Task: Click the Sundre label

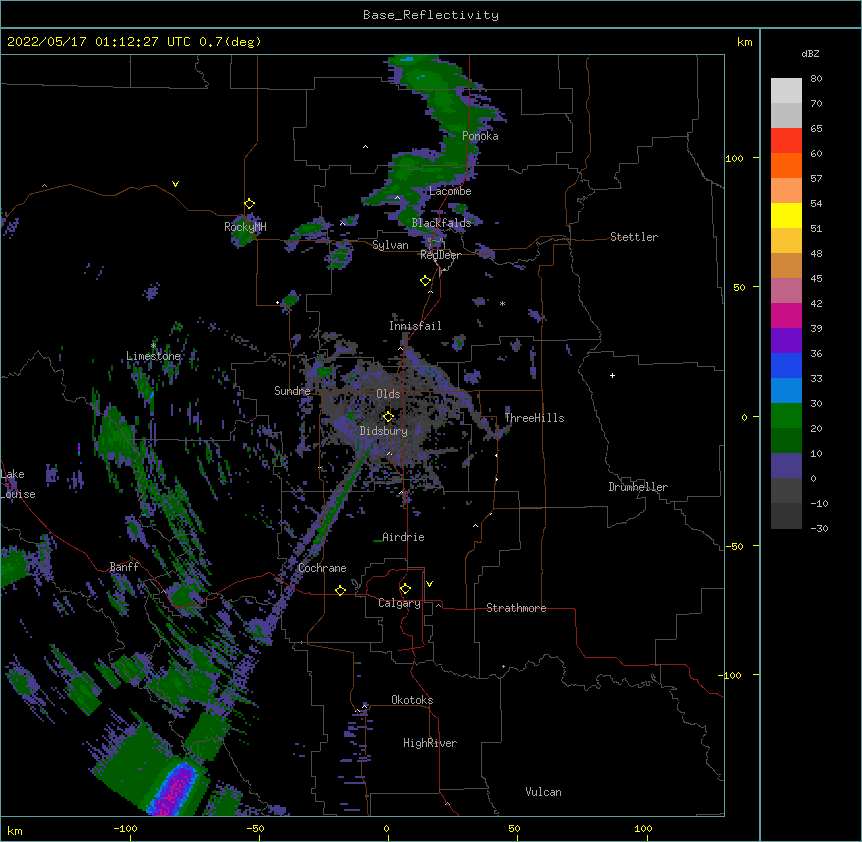Action: tap(292, 391)
